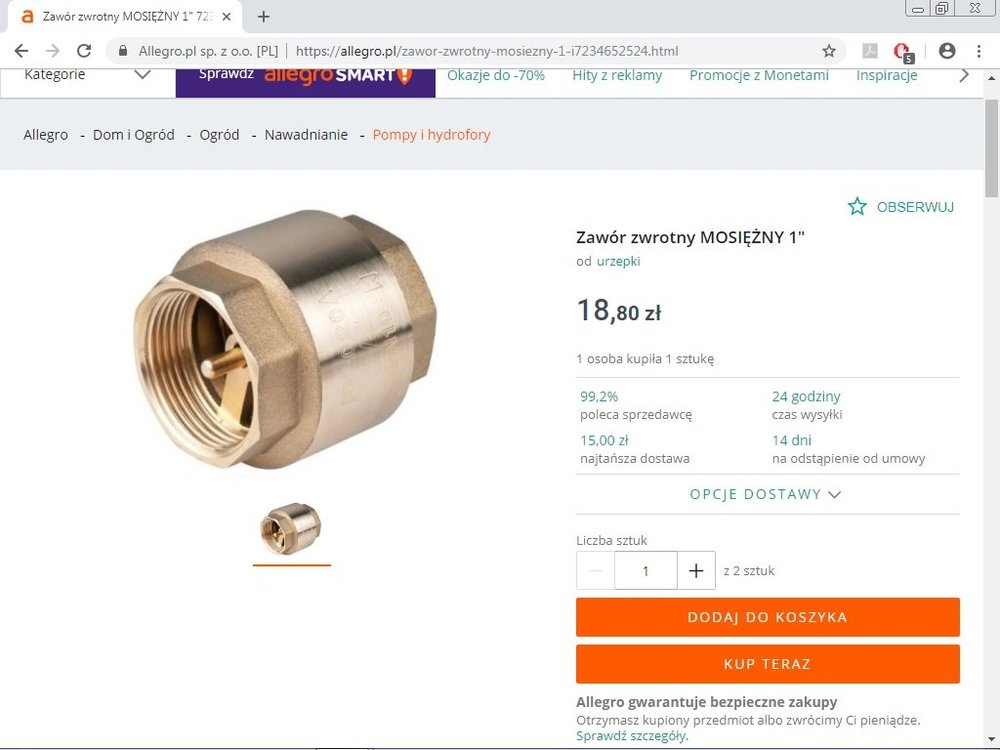Click DODAJ DO KOSZYKA button
This screenshot has width=1000, height=750.
[x=767, y=617]
